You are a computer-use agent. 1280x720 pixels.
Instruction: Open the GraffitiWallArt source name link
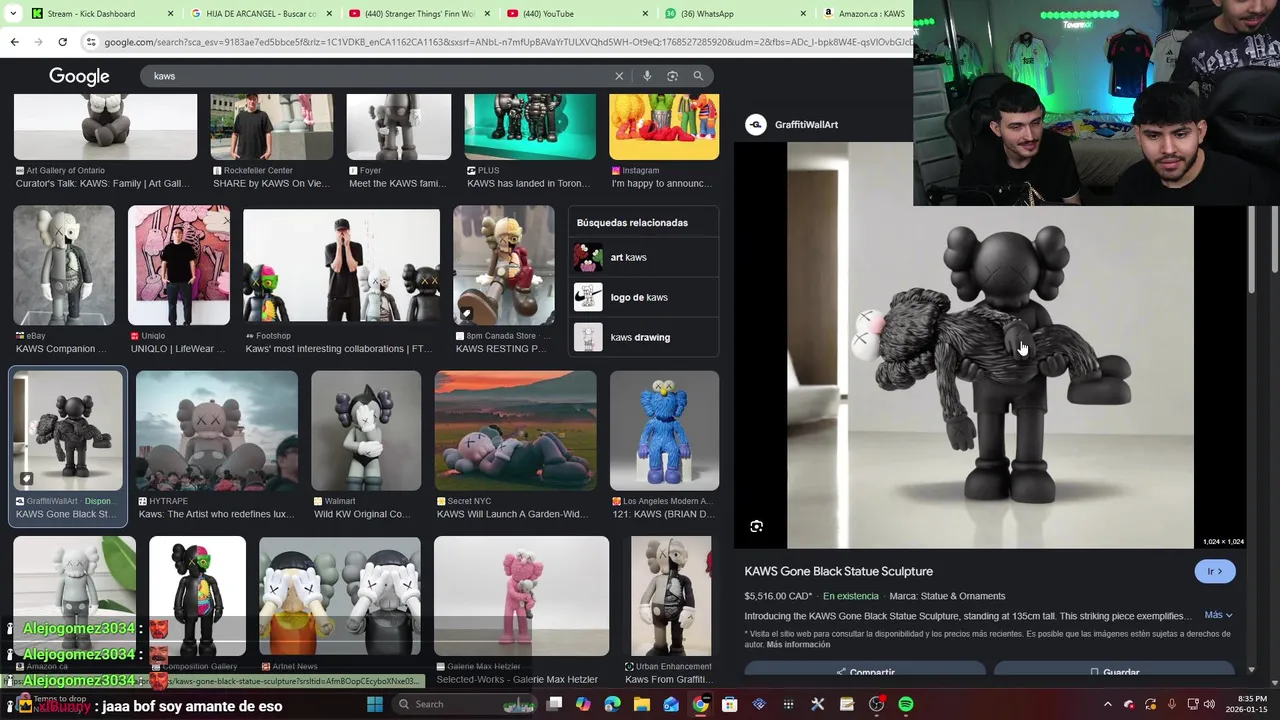(806, 124)
